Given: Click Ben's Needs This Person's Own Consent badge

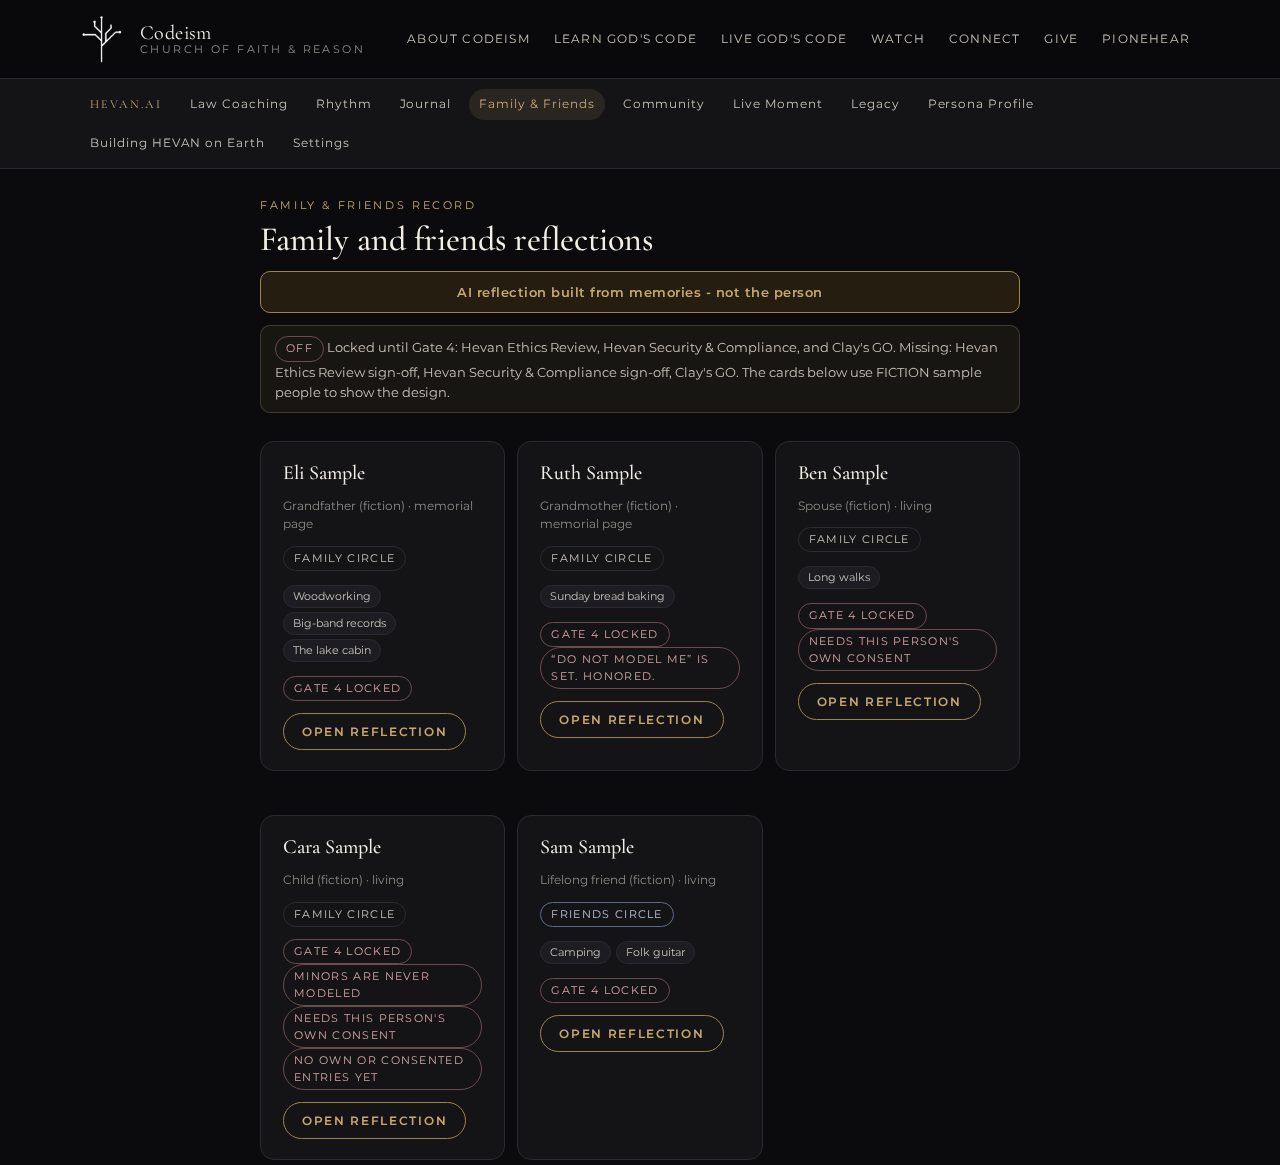Looking at the screenshot, I should click(x=897, y=650).
